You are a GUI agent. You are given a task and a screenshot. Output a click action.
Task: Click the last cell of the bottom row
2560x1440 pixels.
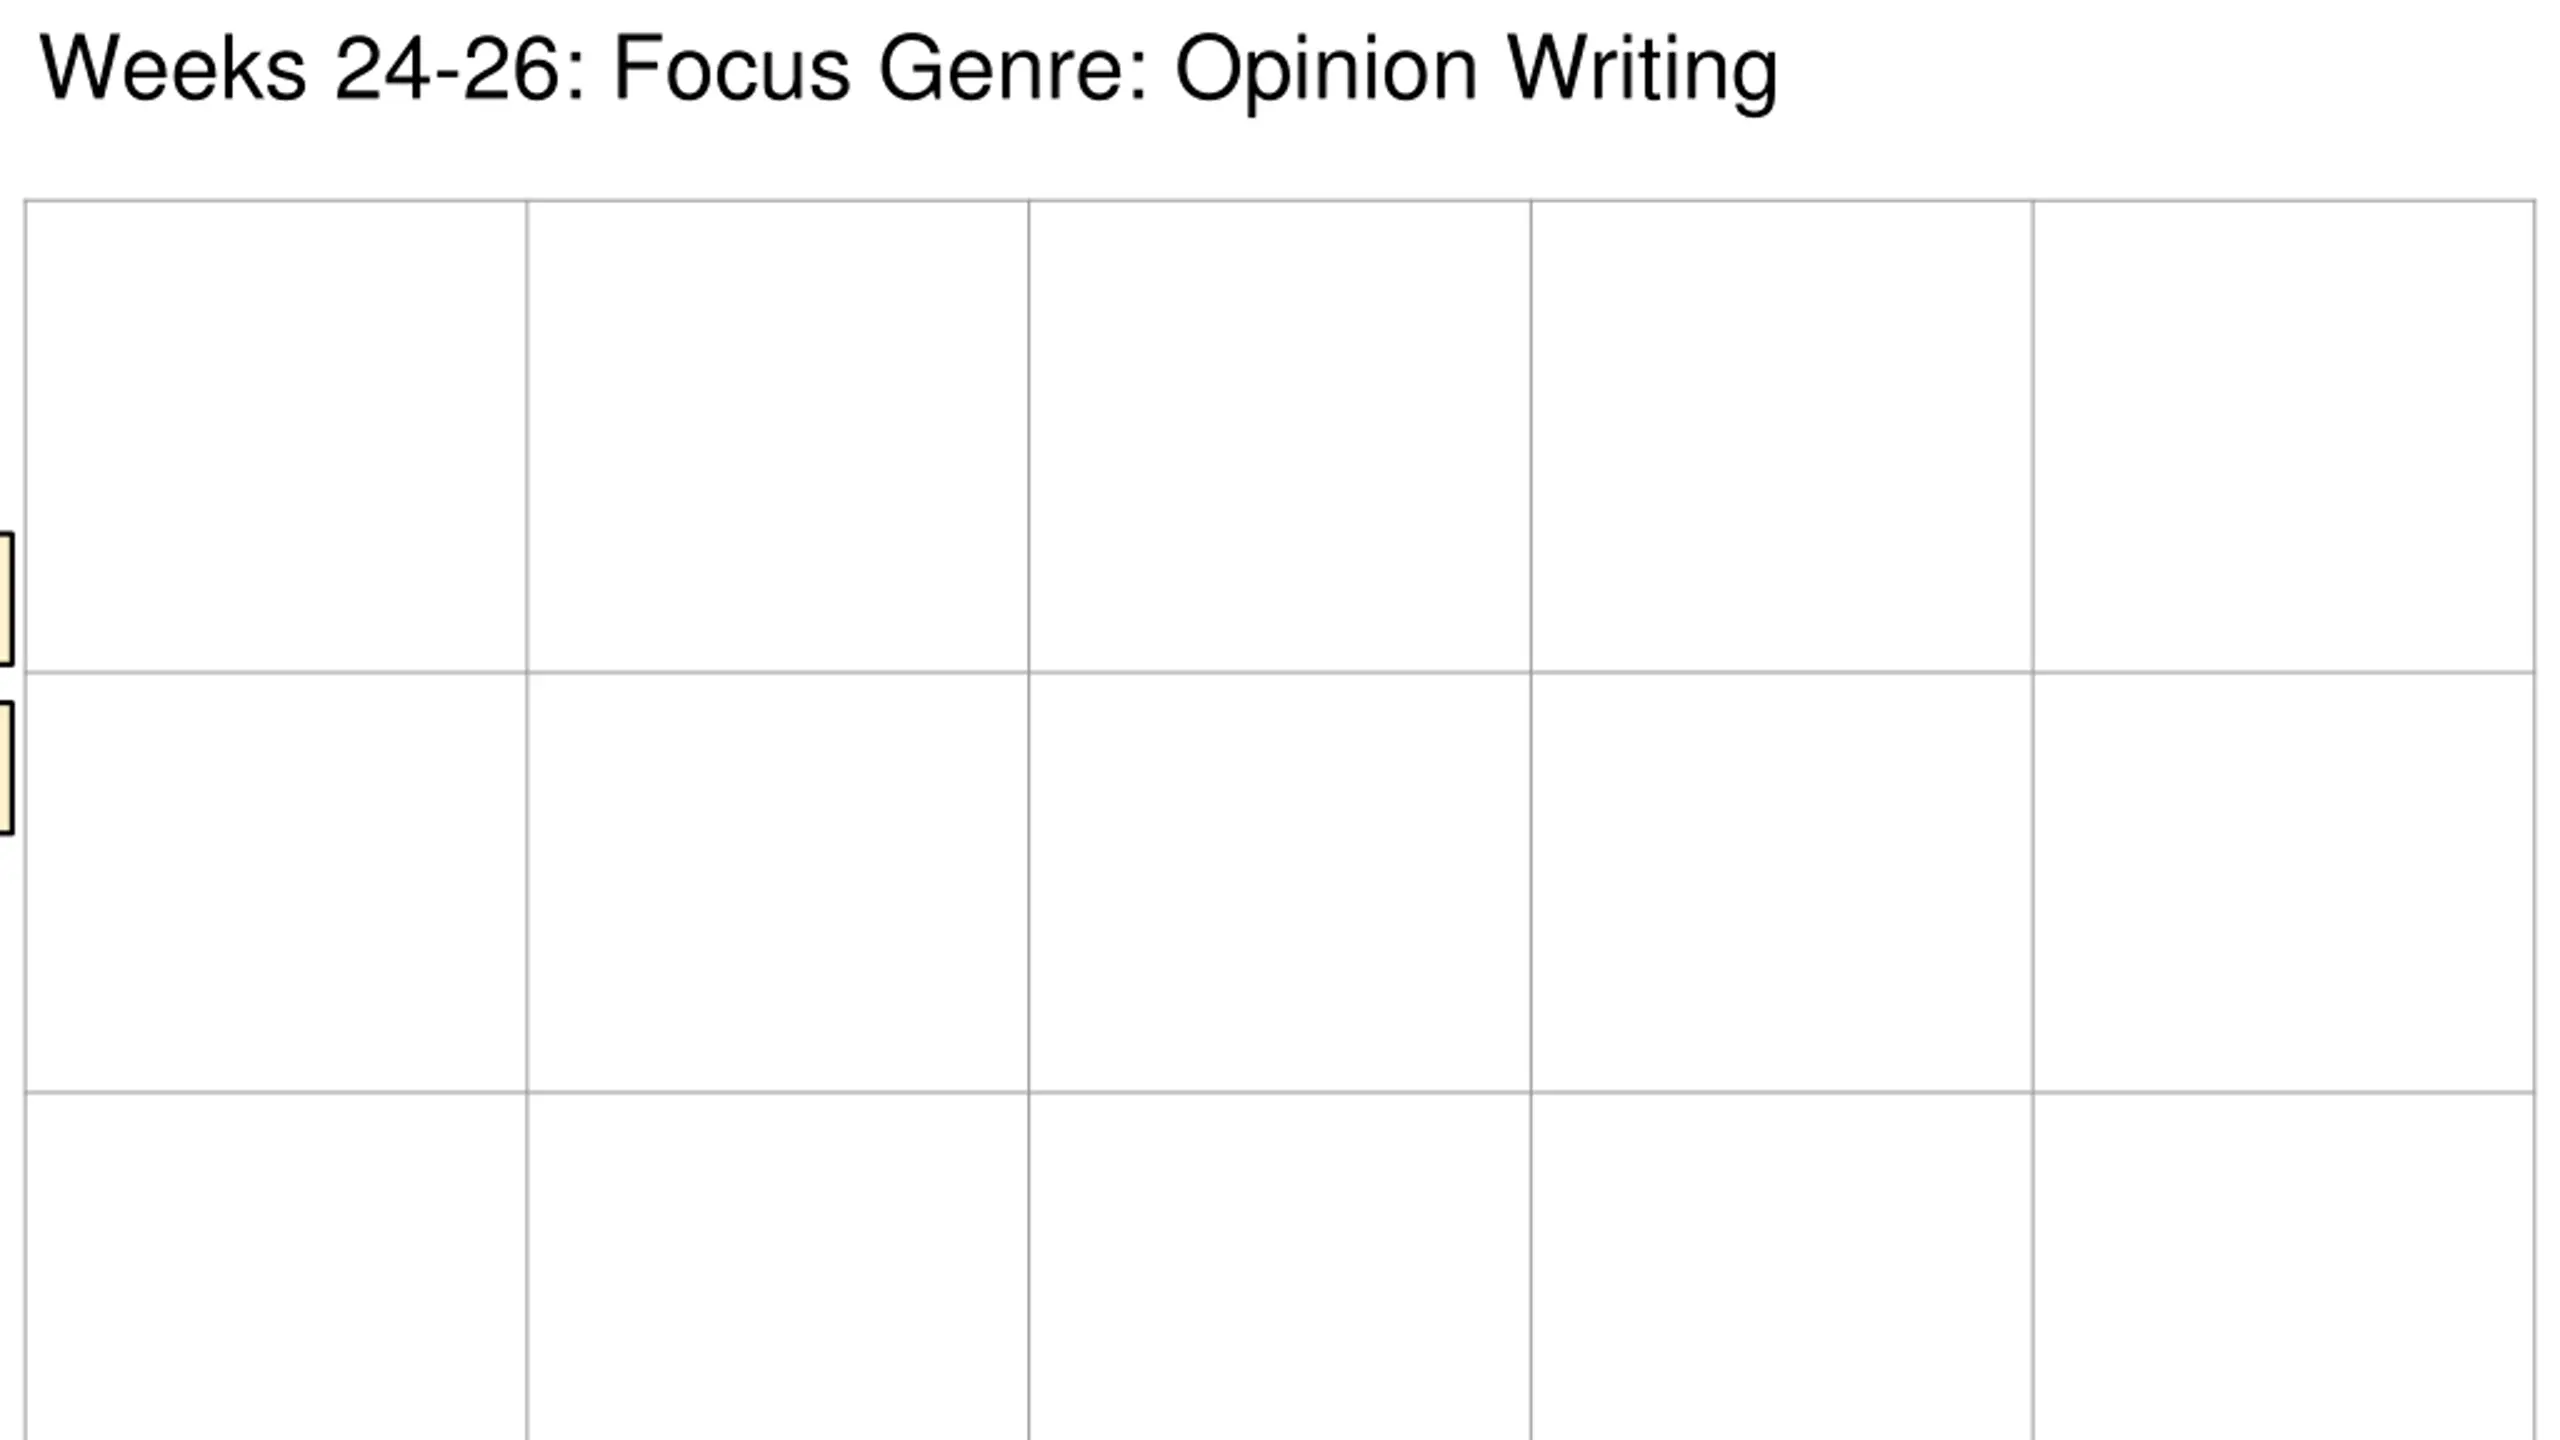[x=2284, y=1267]
